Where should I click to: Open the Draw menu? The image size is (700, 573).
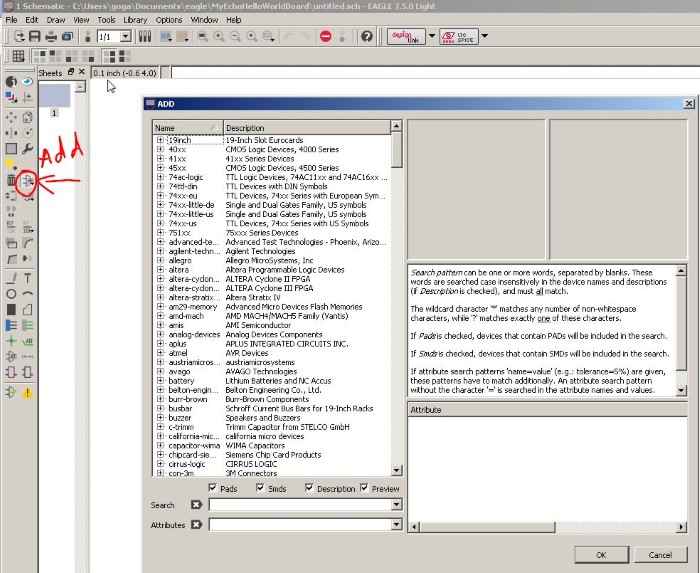point(56,20)
